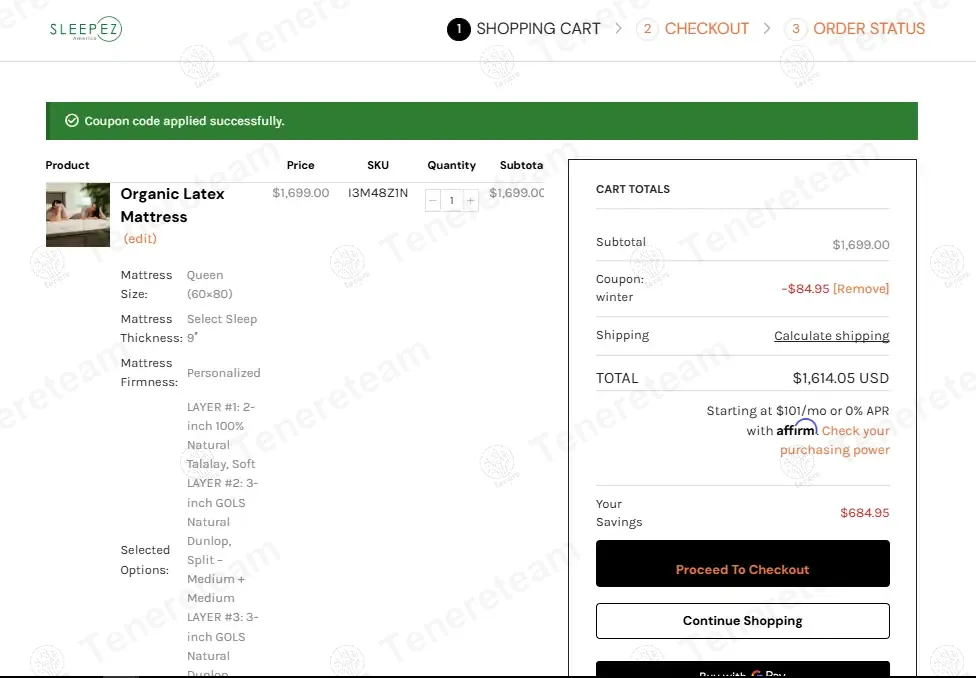Viewport: 976px width, 678px height.
Task: Click the arrow after SHOPPING CART step
Action: pyautogui.click(x=619, y=29)
